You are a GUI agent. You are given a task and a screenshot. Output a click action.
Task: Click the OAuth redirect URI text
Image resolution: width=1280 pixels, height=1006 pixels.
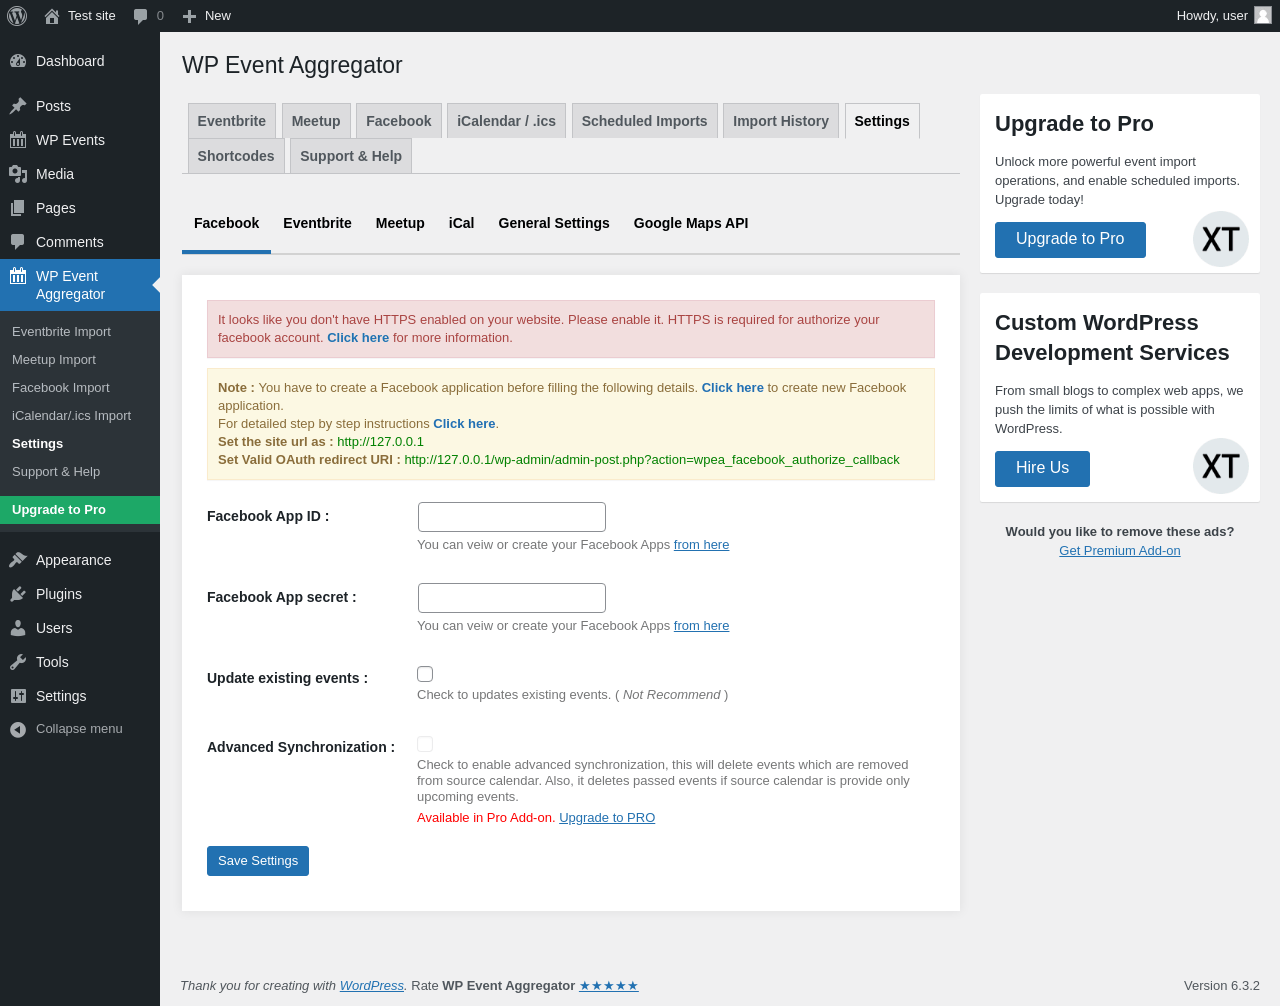click(x=652, y=460)
